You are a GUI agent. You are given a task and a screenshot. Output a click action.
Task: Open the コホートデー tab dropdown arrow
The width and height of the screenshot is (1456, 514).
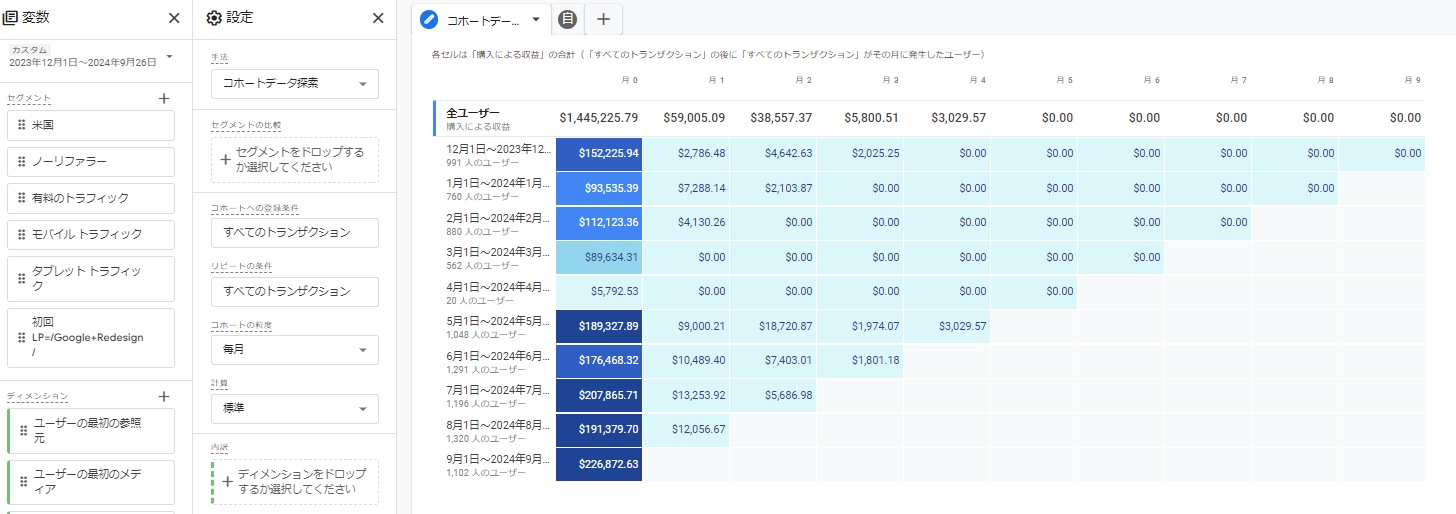click(x=536, y=19)
